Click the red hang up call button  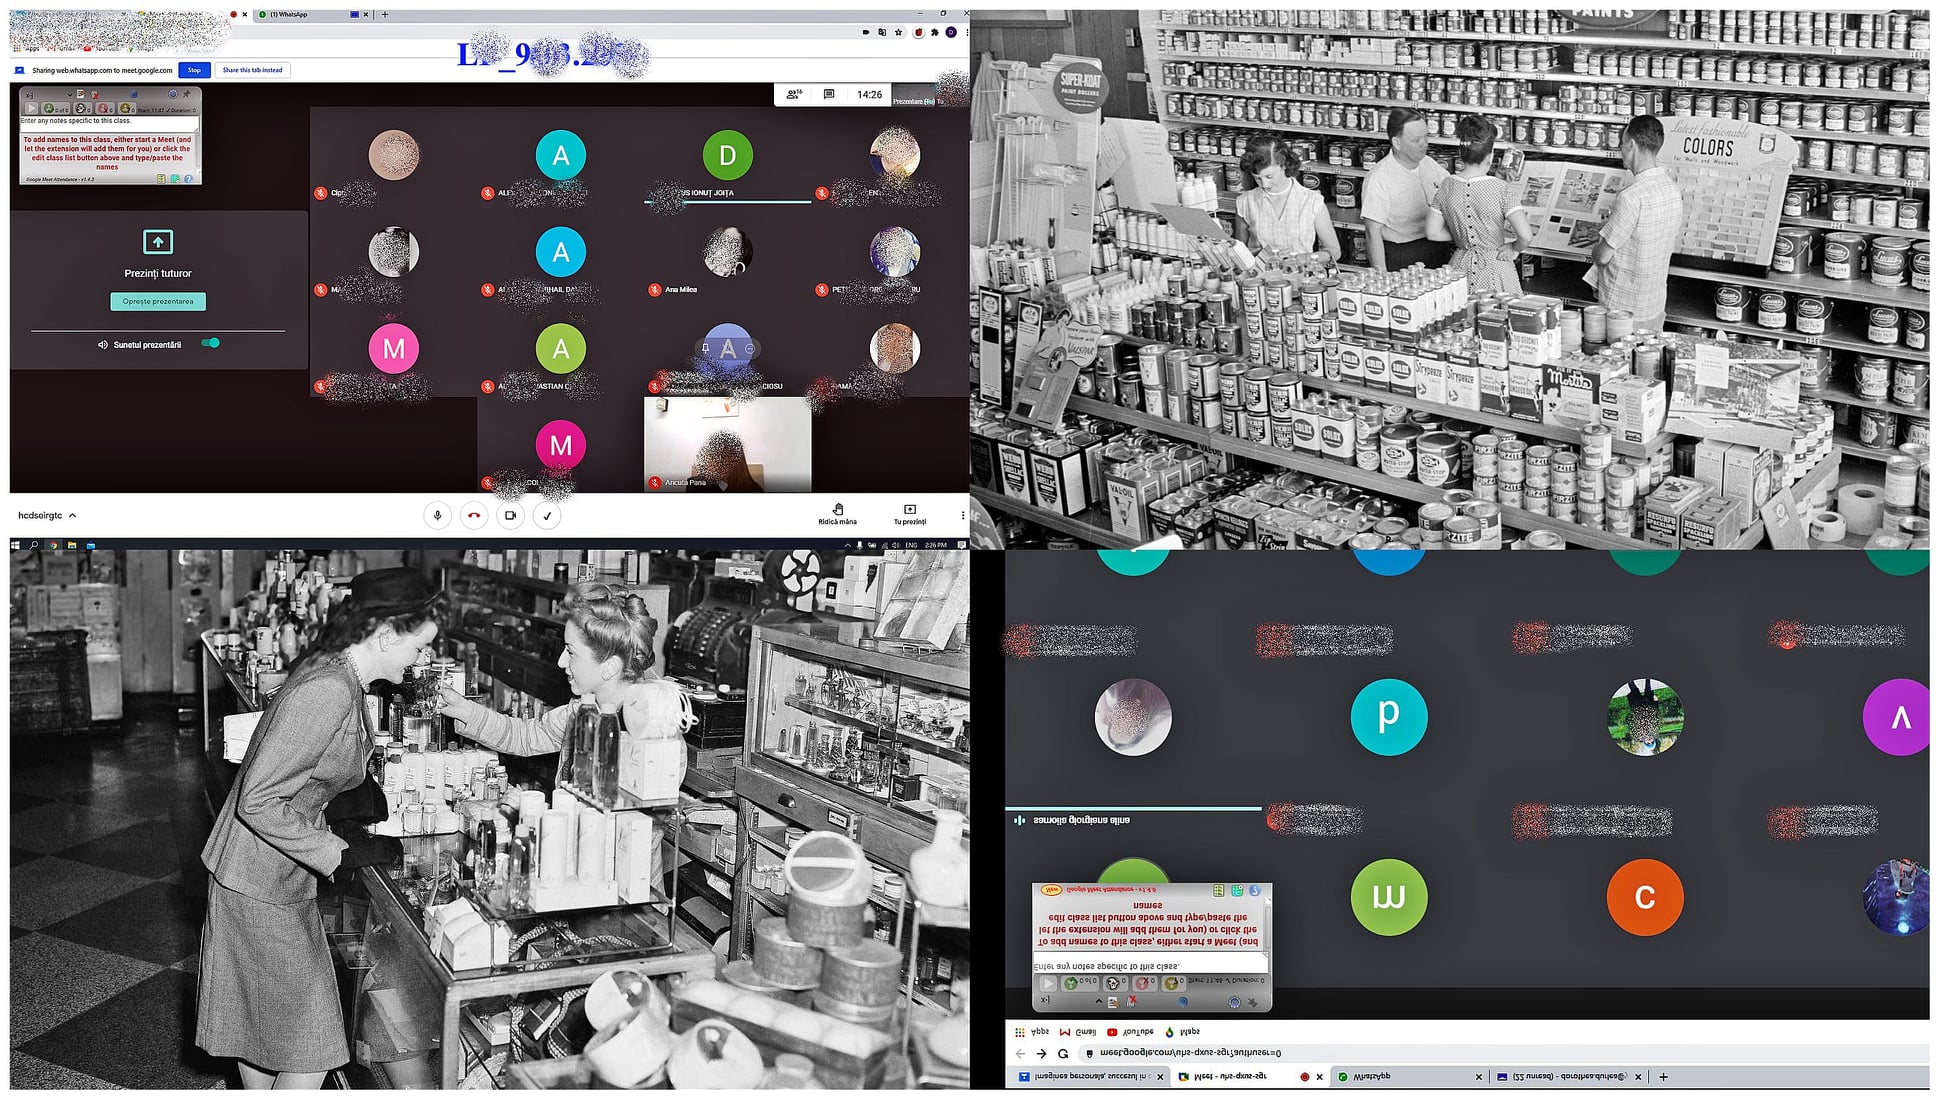tap(474, 516)
